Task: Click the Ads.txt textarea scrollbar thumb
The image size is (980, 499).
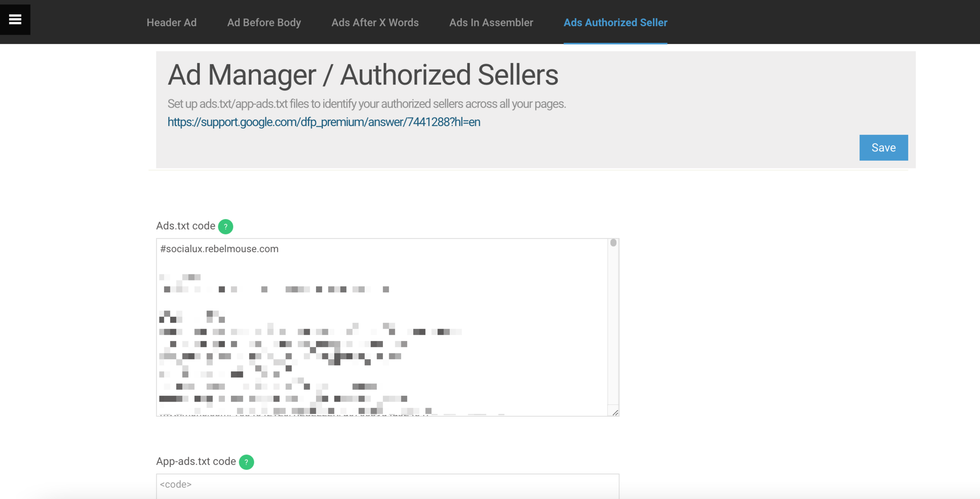Action: (x=613, y=243)
